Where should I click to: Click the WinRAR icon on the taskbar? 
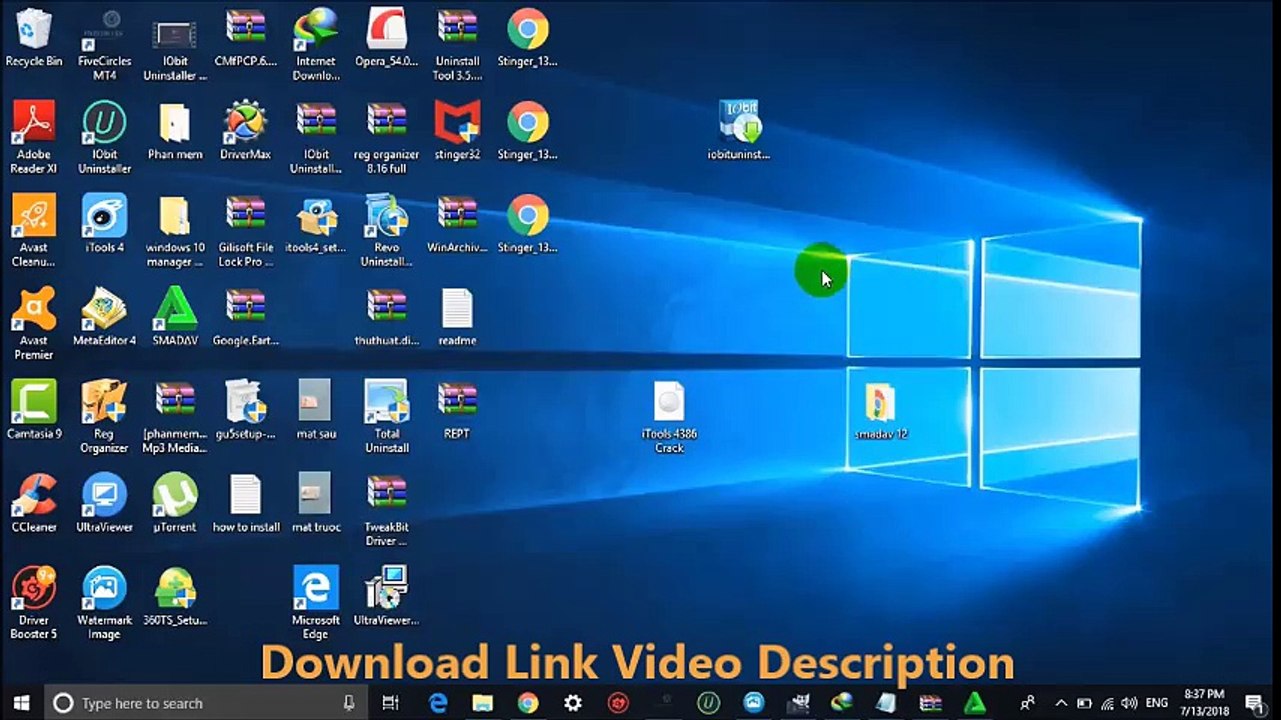930,703
